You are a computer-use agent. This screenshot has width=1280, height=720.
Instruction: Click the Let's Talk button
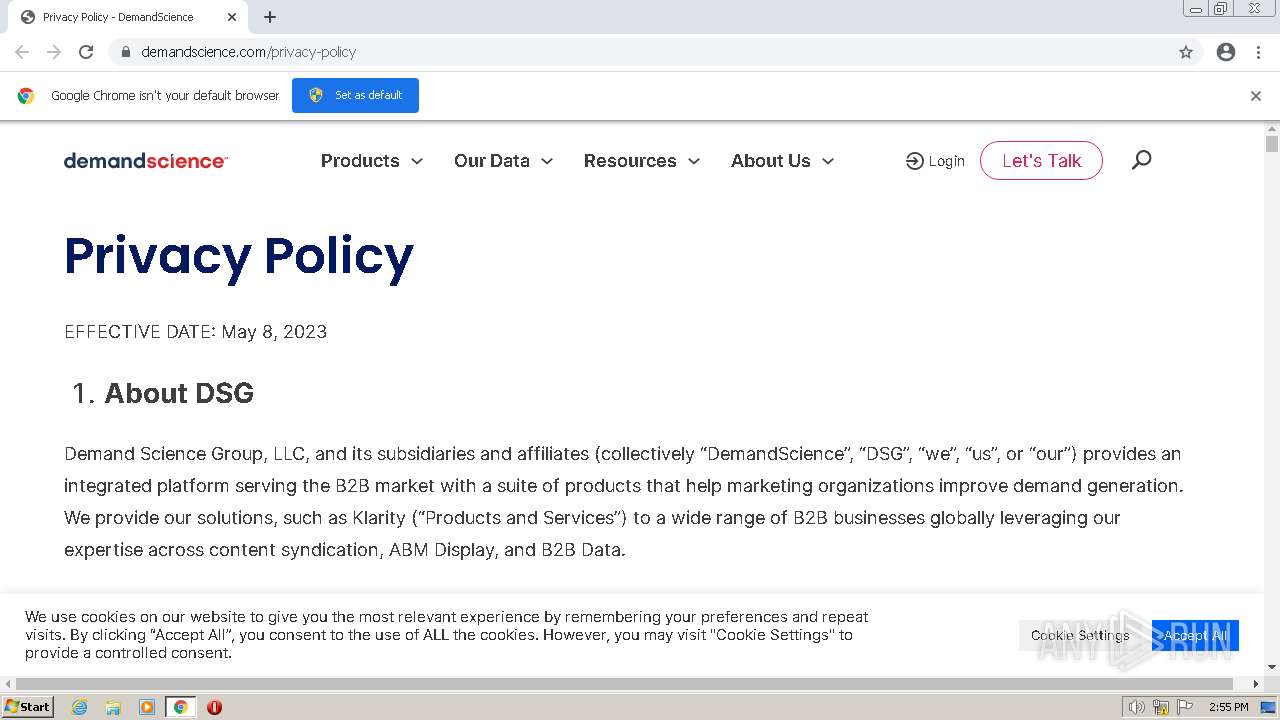tap(1041, 160)
